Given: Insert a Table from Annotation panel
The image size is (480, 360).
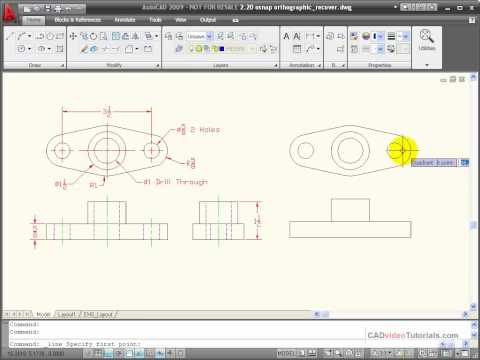Looking at the screenshot, I should point(297,49).
